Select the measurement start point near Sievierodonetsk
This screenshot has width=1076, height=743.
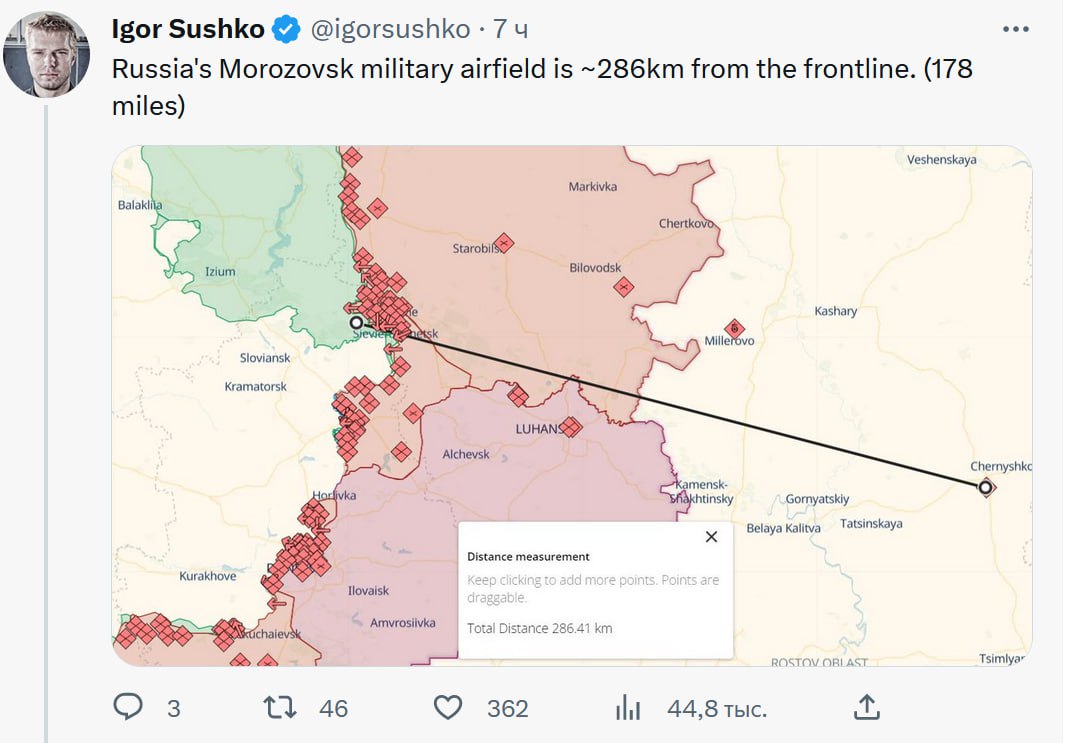tap(355, 322)
